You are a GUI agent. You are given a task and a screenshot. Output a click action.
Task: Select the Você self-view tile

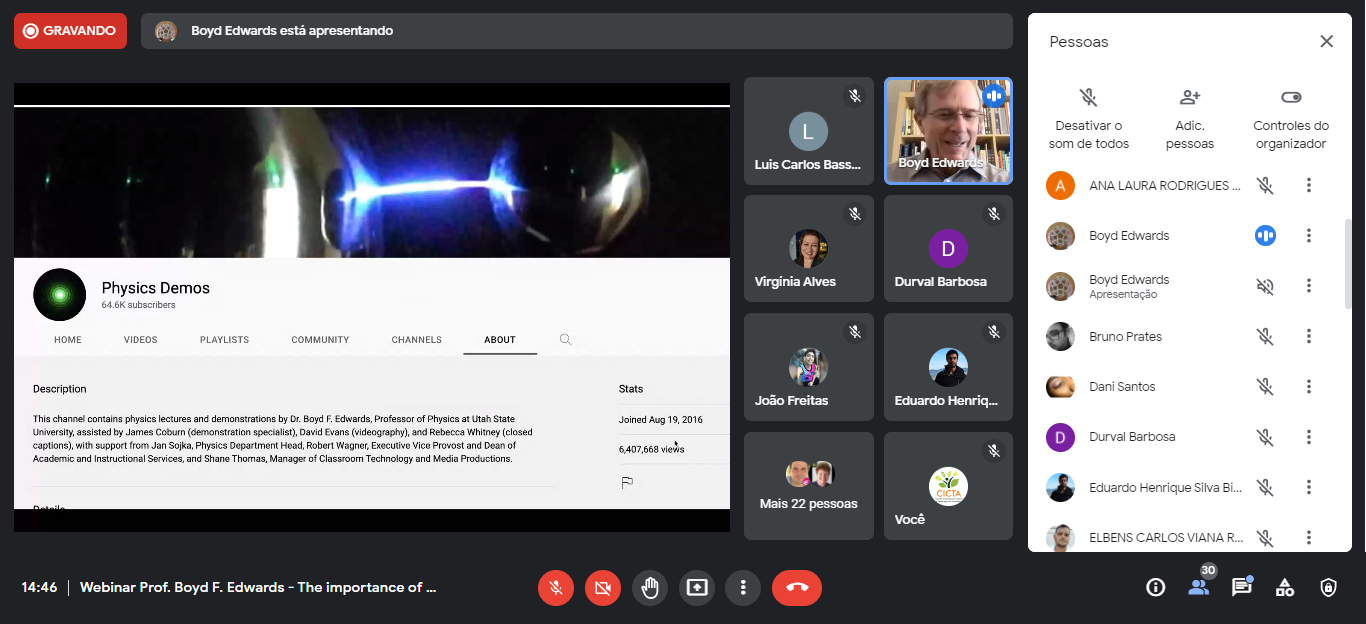coord(948,486)
